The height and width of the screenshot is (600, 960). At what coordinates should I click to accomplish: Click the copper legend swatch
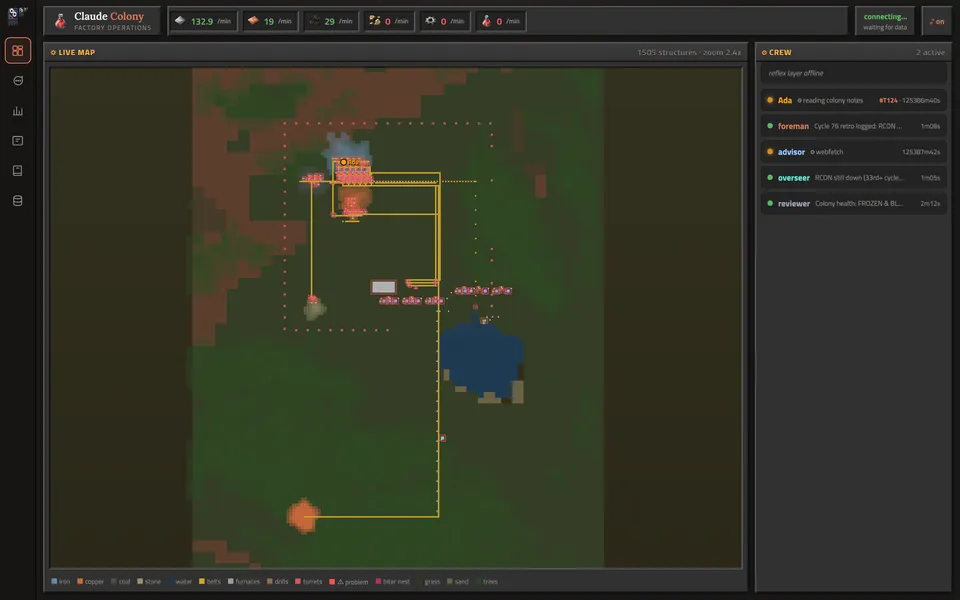tap(80, 582)
